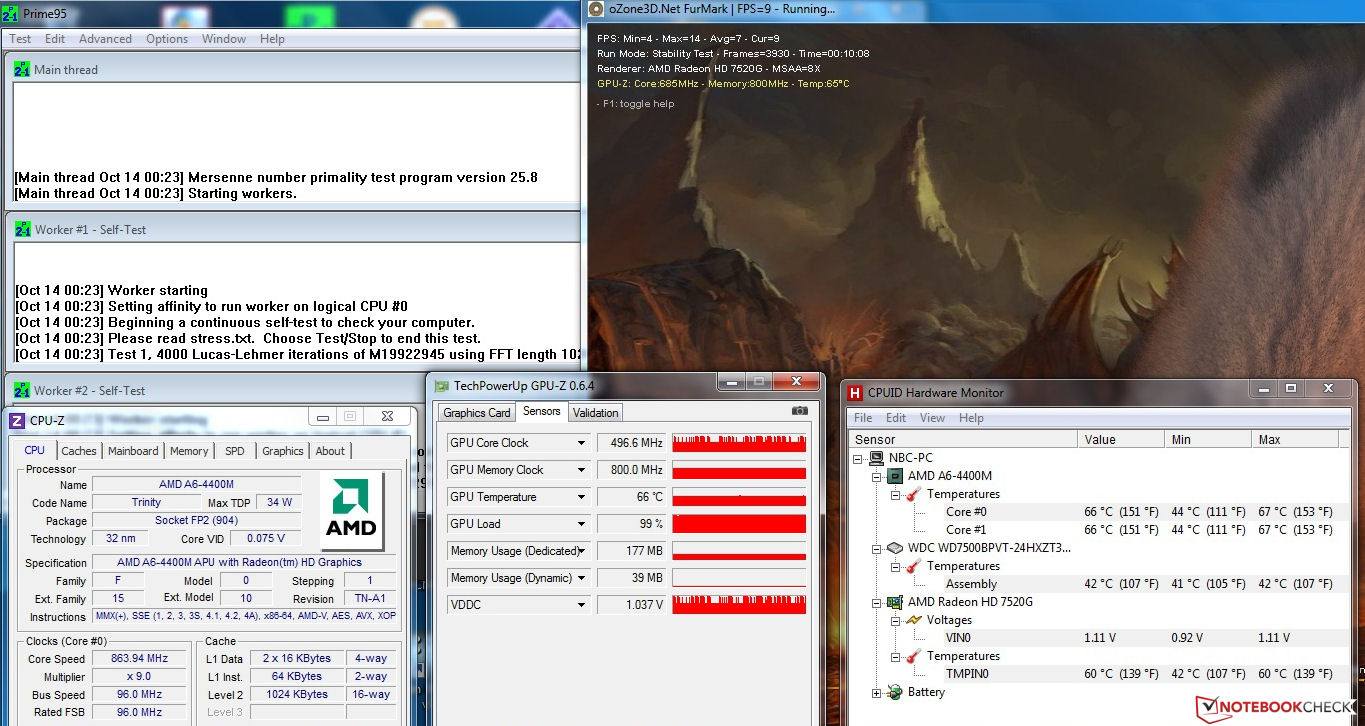Open the GPU Memory Clock sensor dropdown
Viewport: 1365px width, 726px height.
coord(581,470)
